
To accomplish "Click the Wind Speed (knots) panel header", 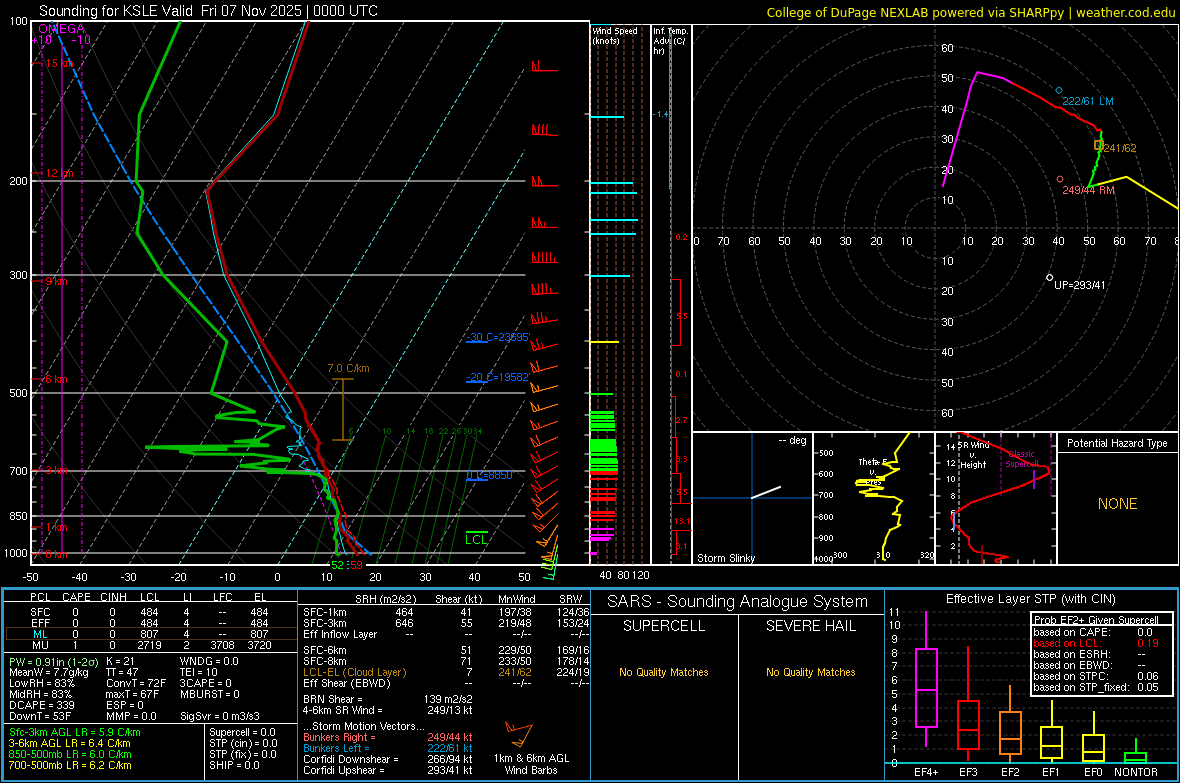I will (x=615, y=35).
